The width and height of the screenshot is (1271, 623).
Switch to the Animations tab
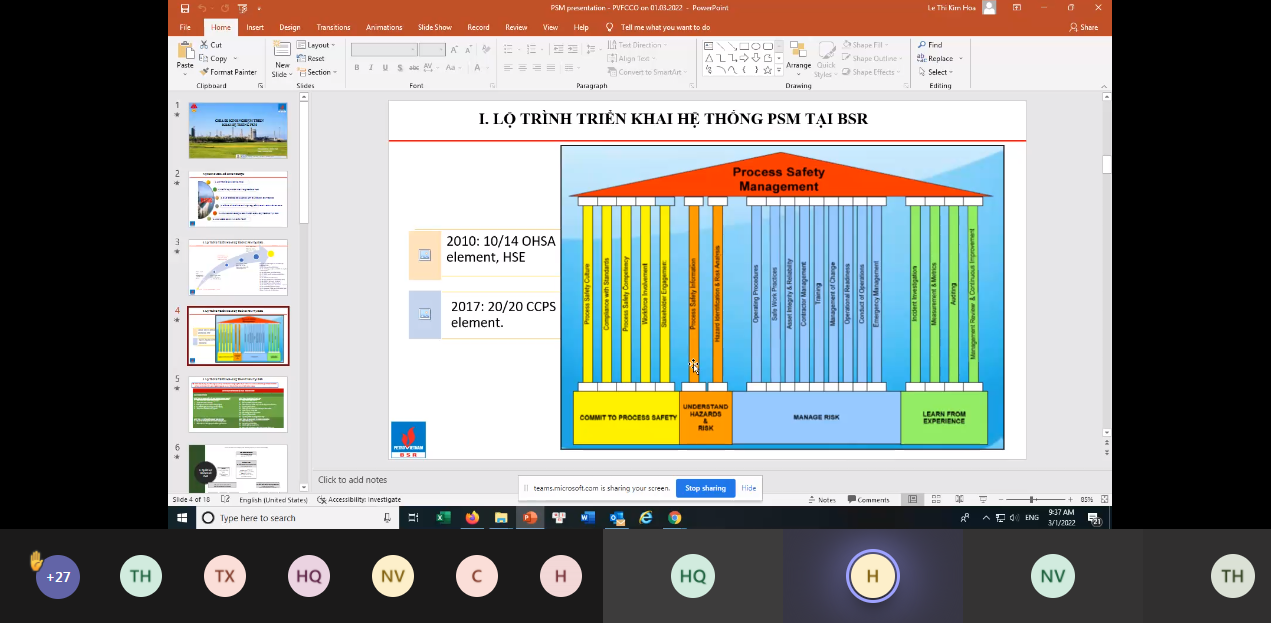[x=384, y=27]
